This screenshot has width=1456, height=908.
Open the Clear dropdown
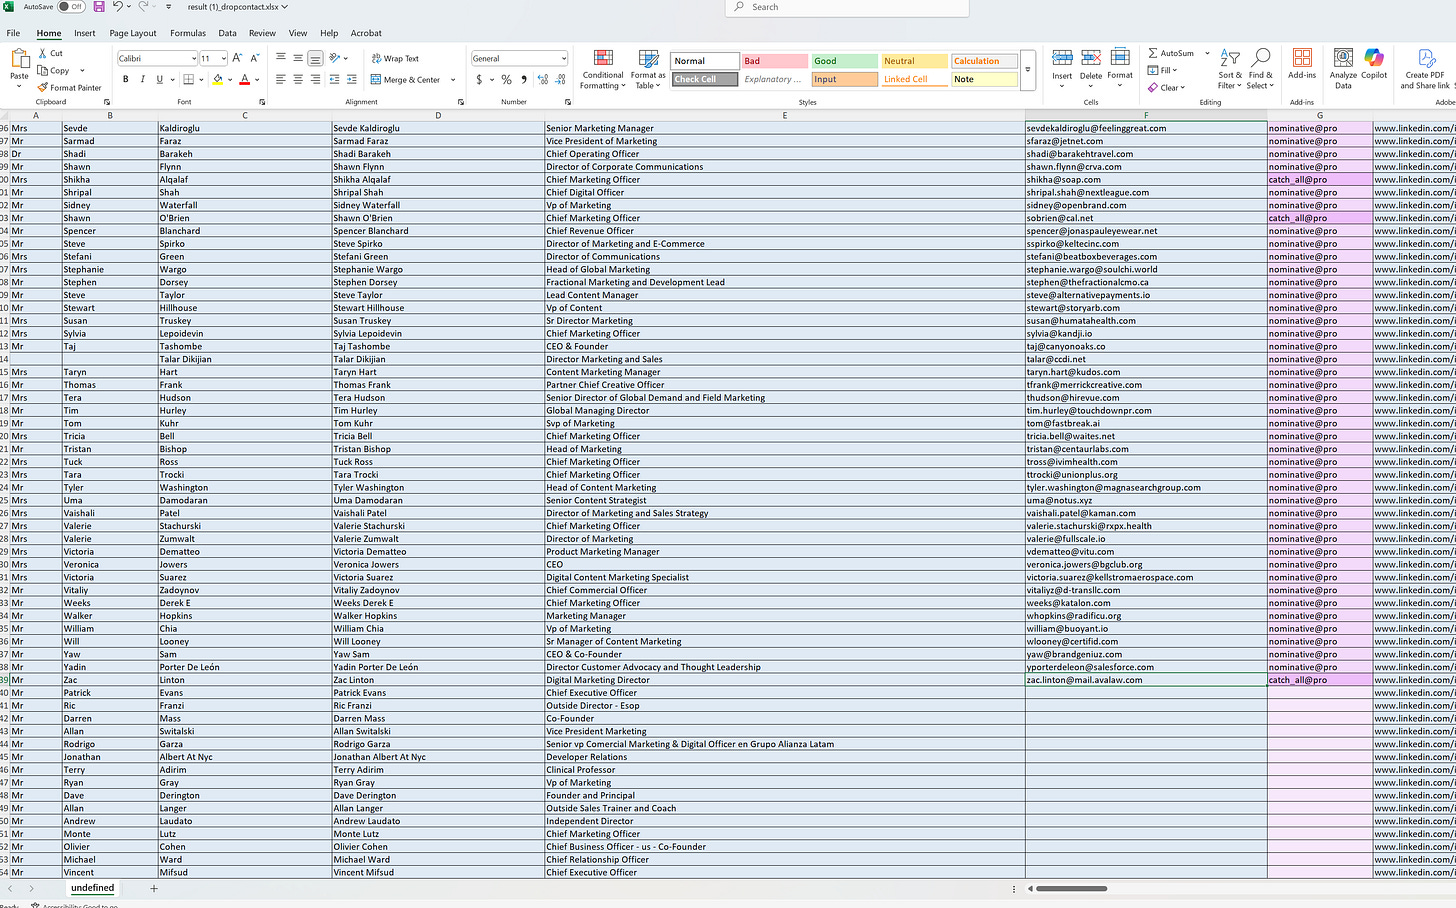1167,88
